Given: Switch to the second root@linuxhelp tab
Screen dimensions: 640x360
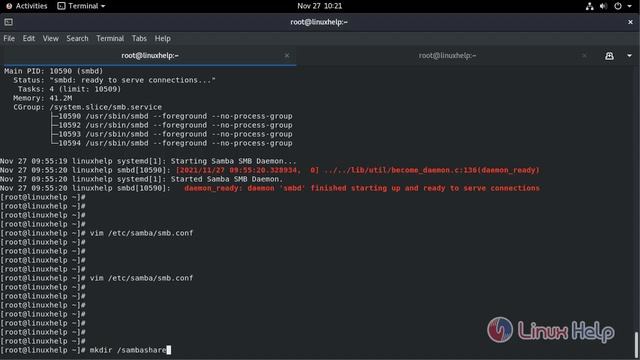Looking at the screenshot, I should 447,56.
